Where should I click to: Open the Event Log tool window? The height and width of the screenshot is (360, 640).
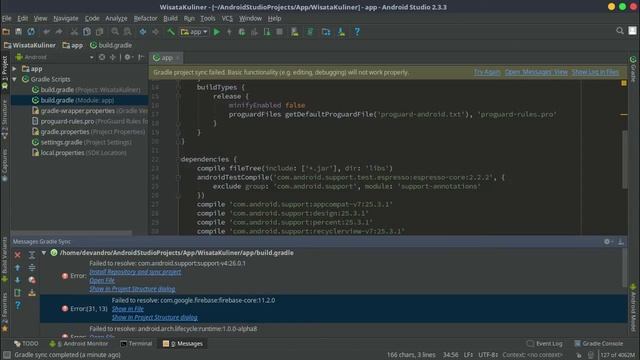[x=545, y=344]
